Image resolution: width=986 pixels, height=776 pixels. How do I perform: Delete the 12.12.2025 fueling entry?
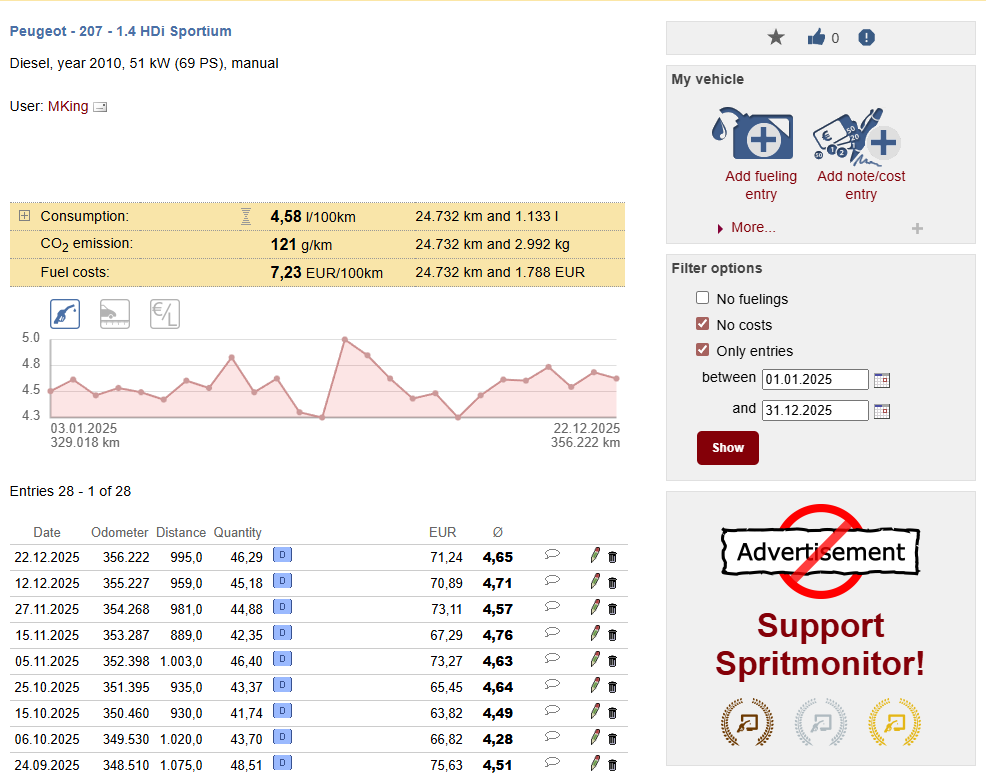(612, 584)
